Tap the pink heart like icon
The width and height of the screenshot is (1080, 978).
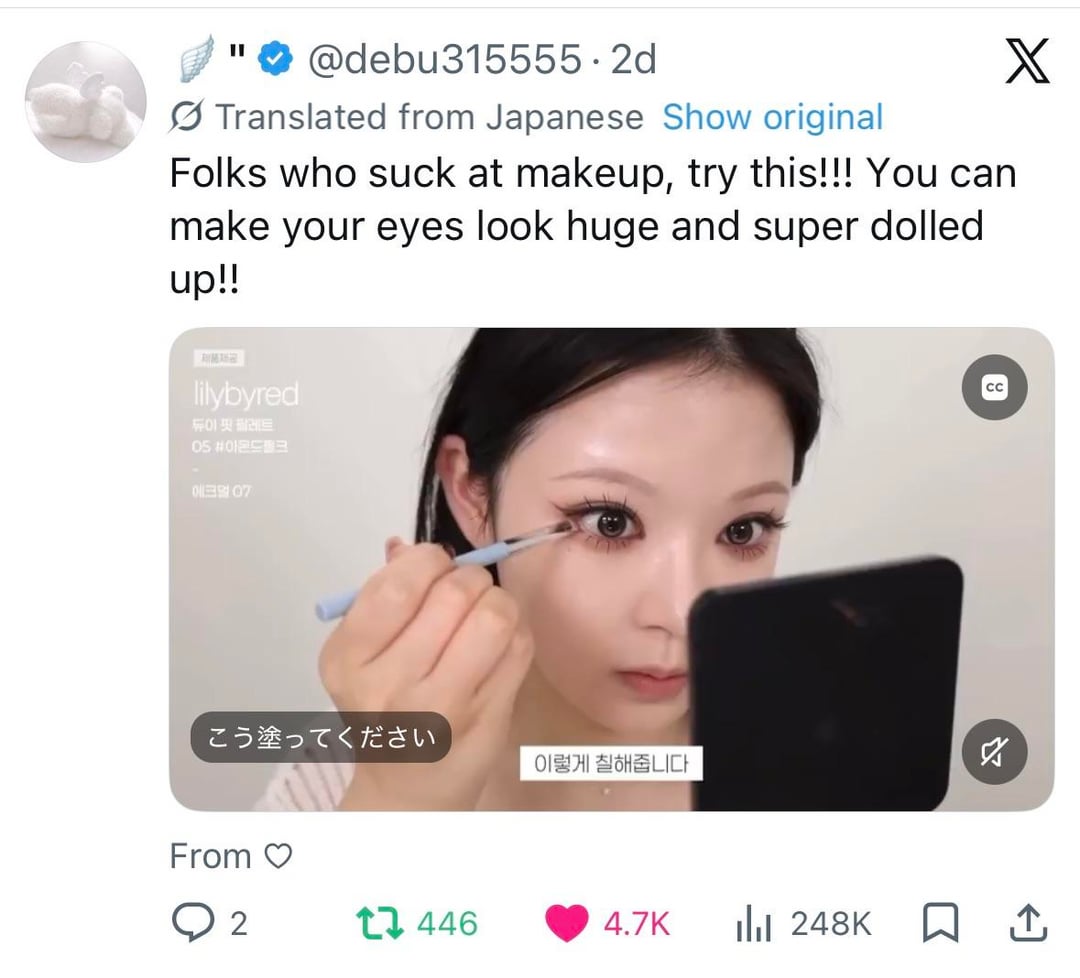(566, 923)
